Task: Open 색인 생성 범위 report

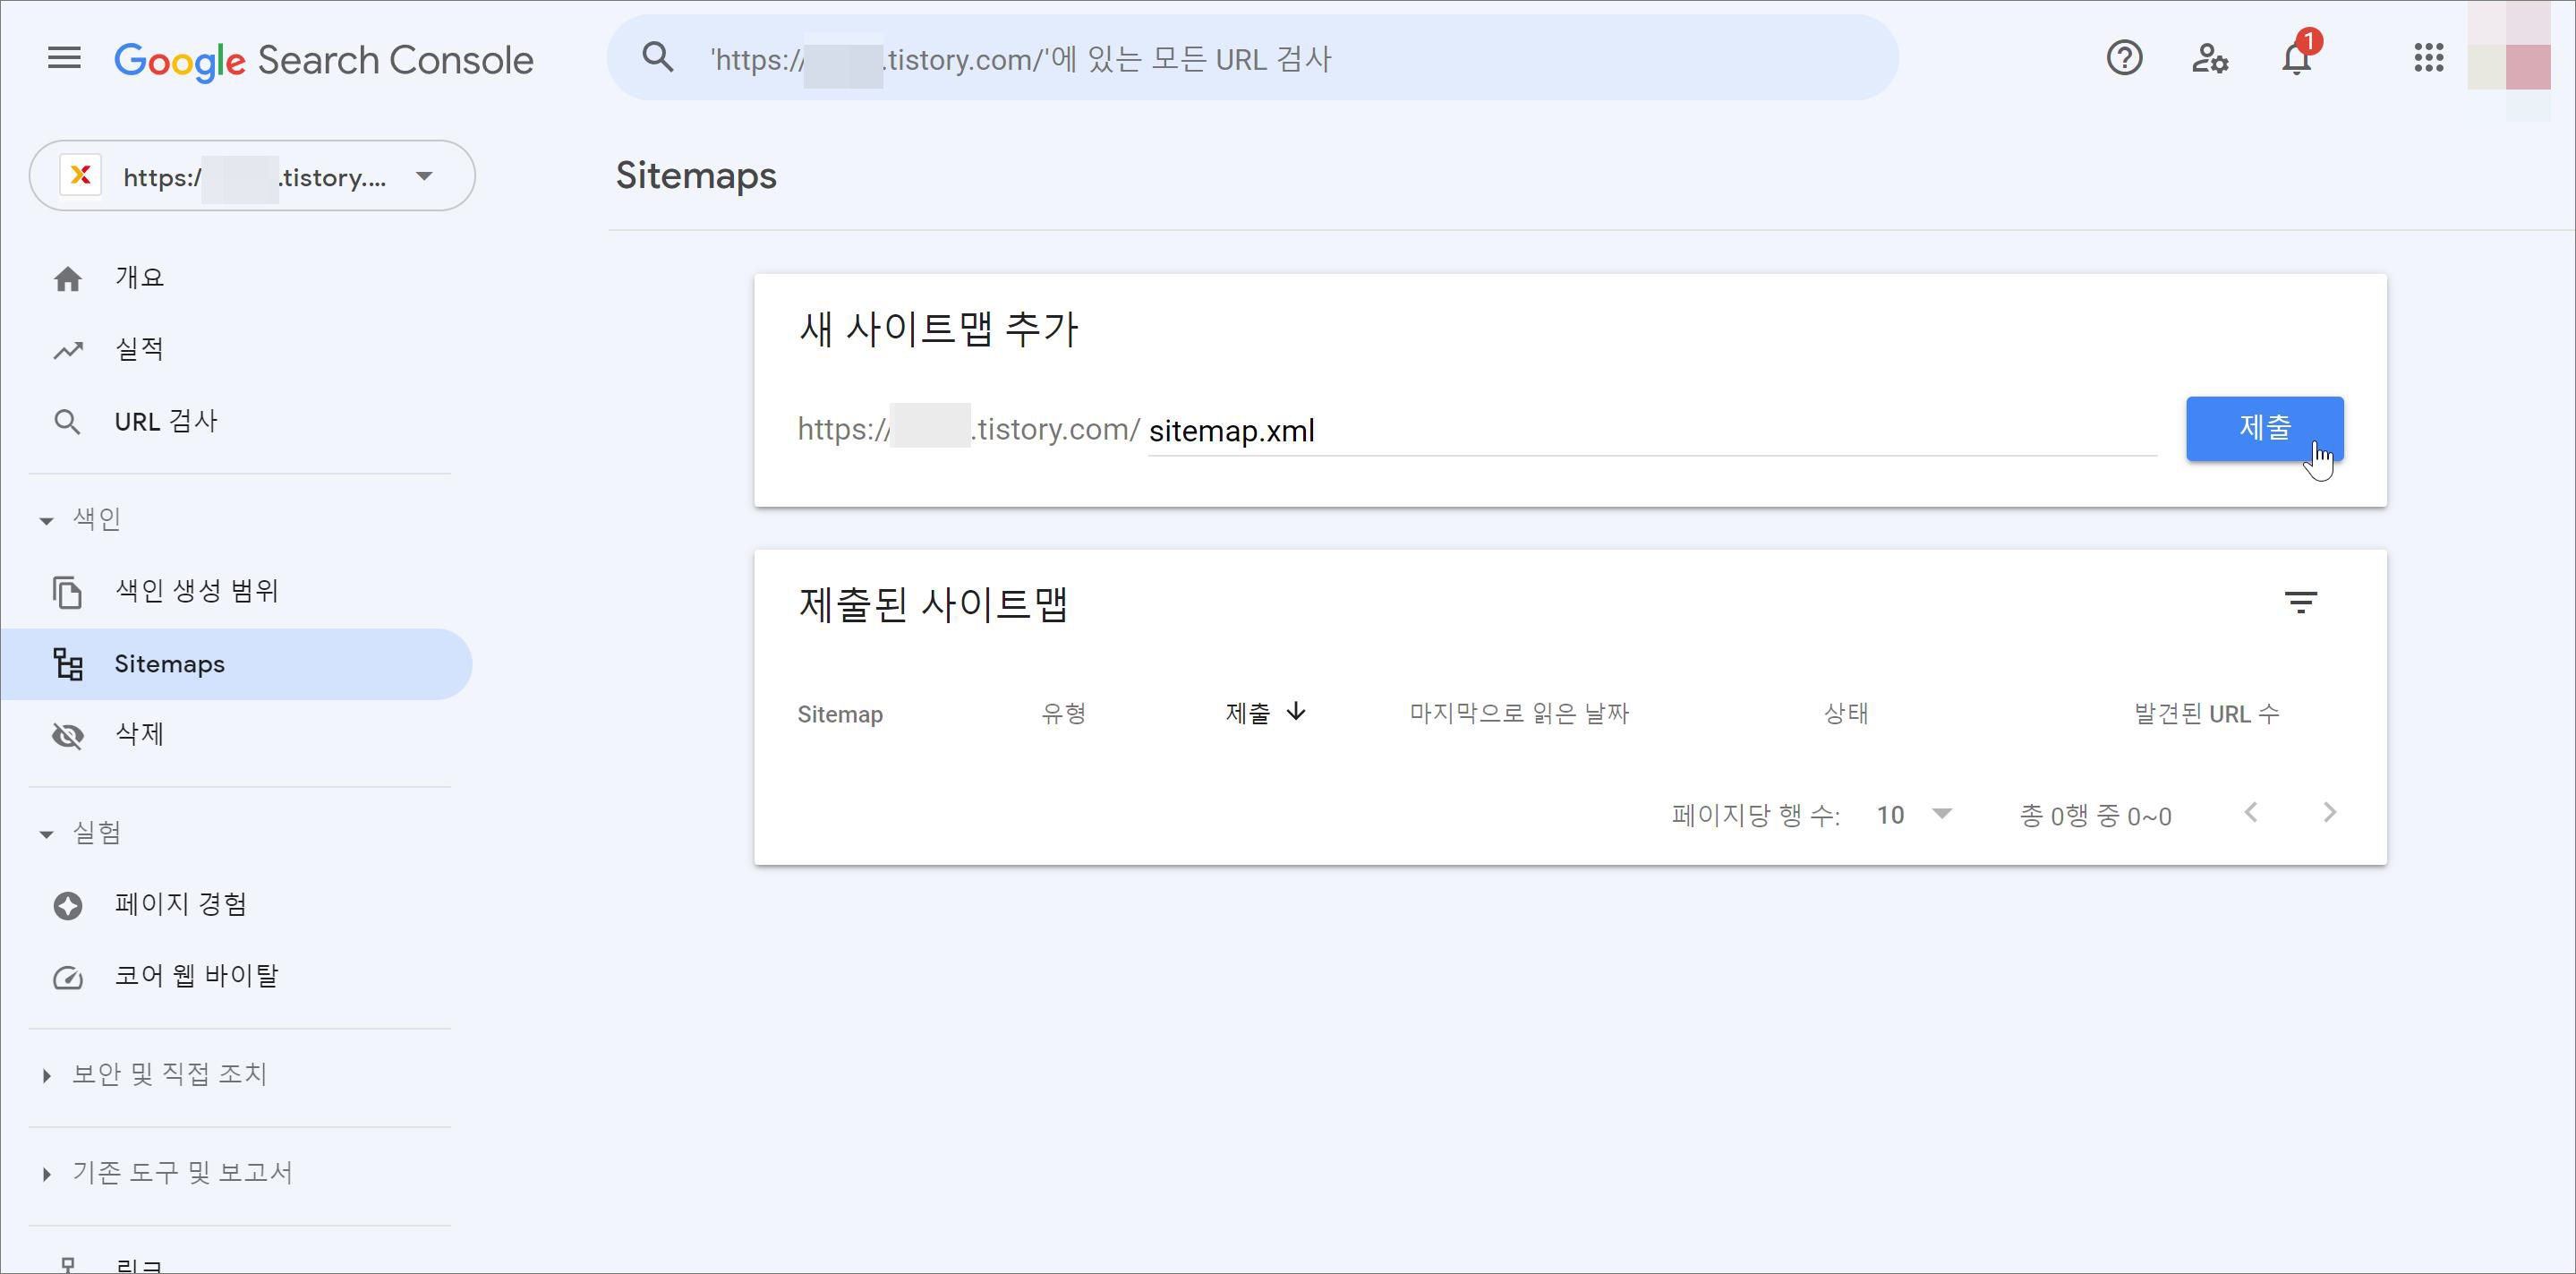Action: click(x=196, y=591)
